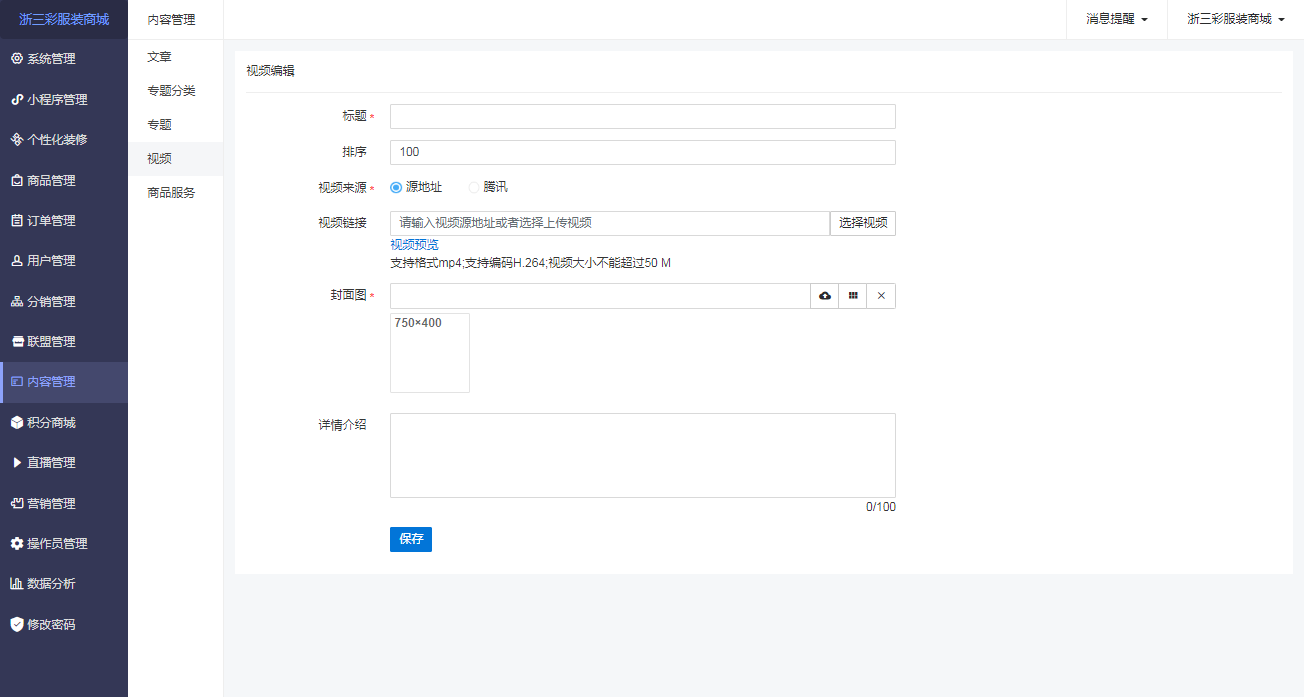
Task: Click the 订单管理 list icon
Action: point(16,221)
